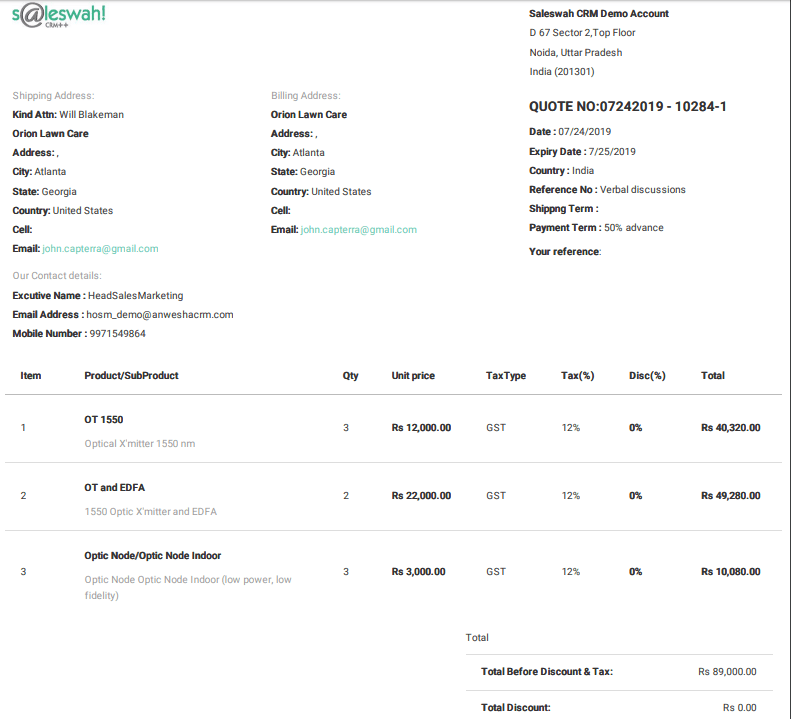The image size is (791, 719).
Task: Select the quote number heading
Action: (x=628, y=106)
